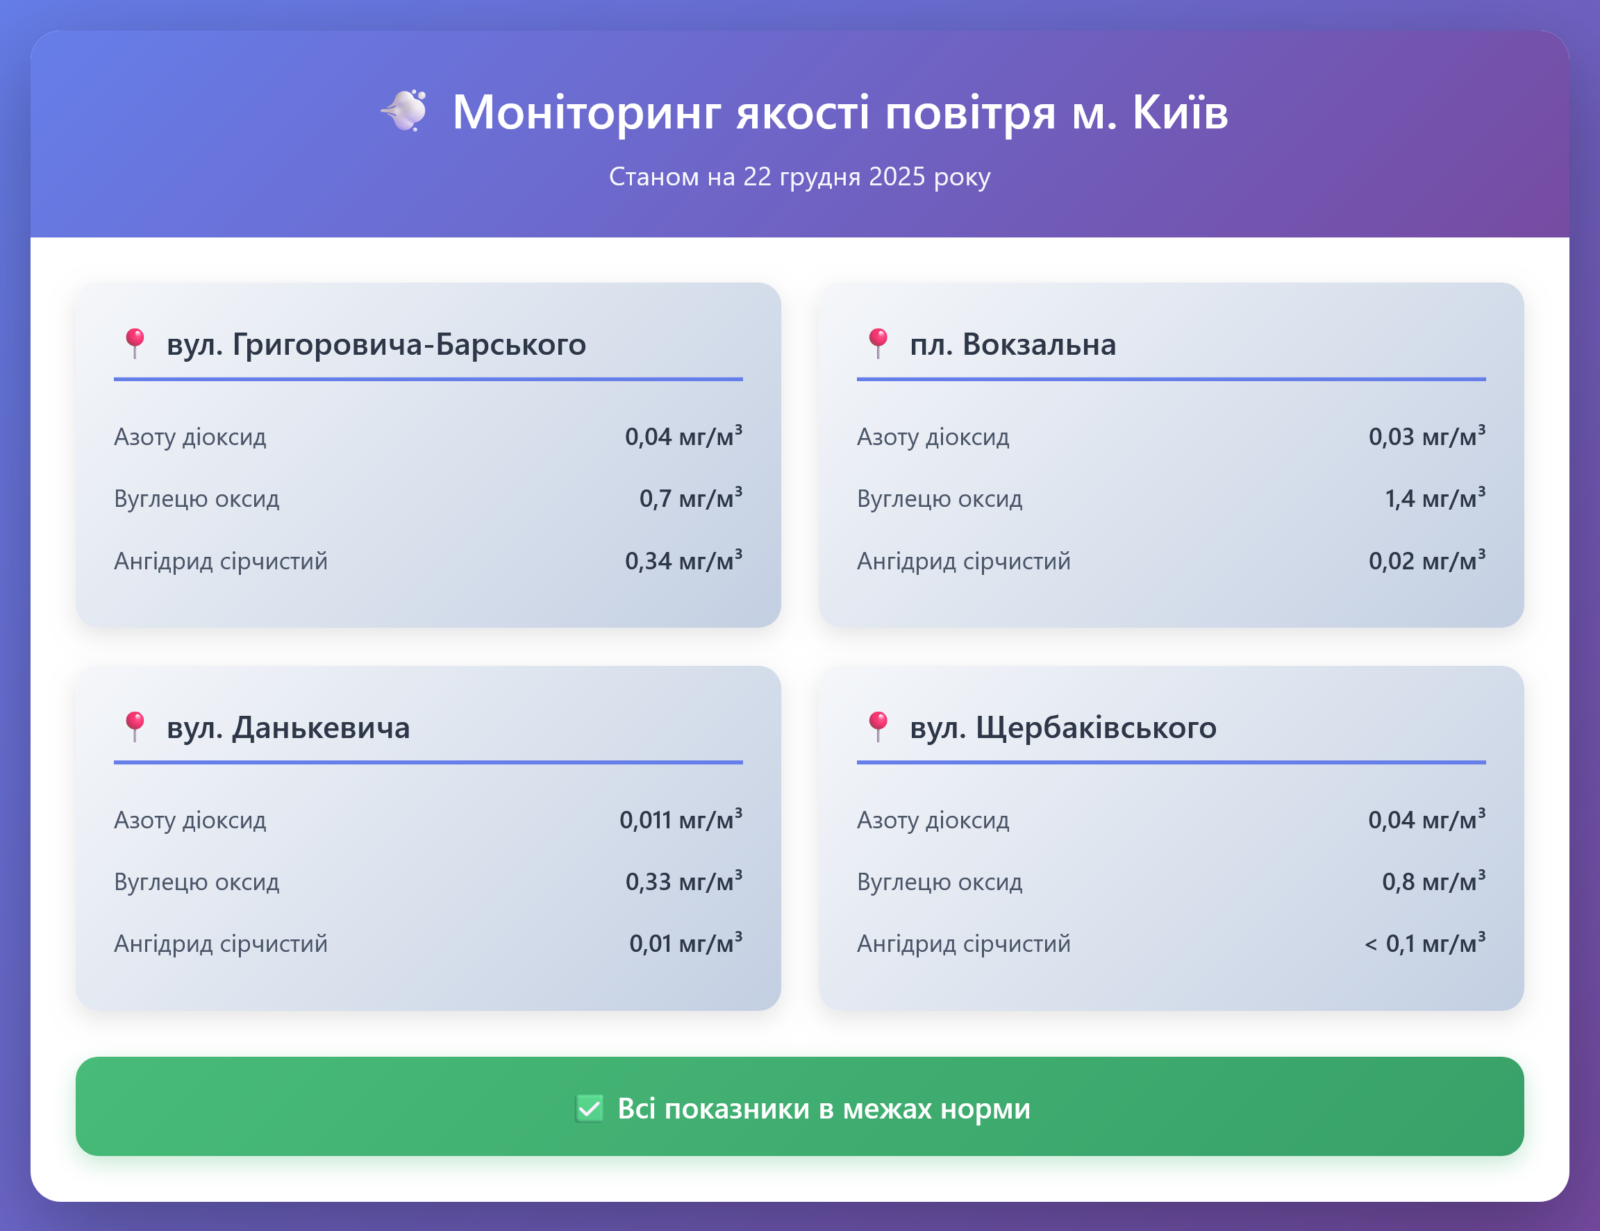The image size is (1600, 1231).
Task: Click the green checkmark in status banner
Action: click(x=589, y=1108)
